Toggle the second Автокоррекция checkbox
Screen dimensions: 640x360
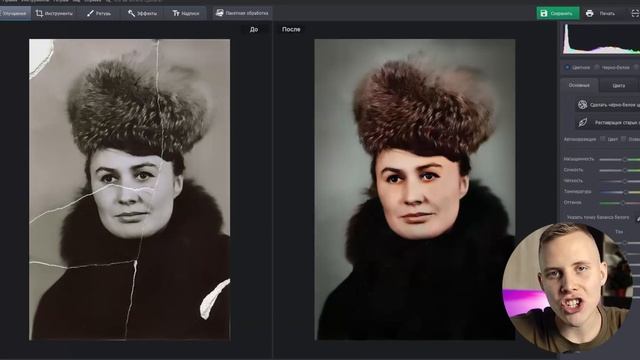(x=623, y=139)
